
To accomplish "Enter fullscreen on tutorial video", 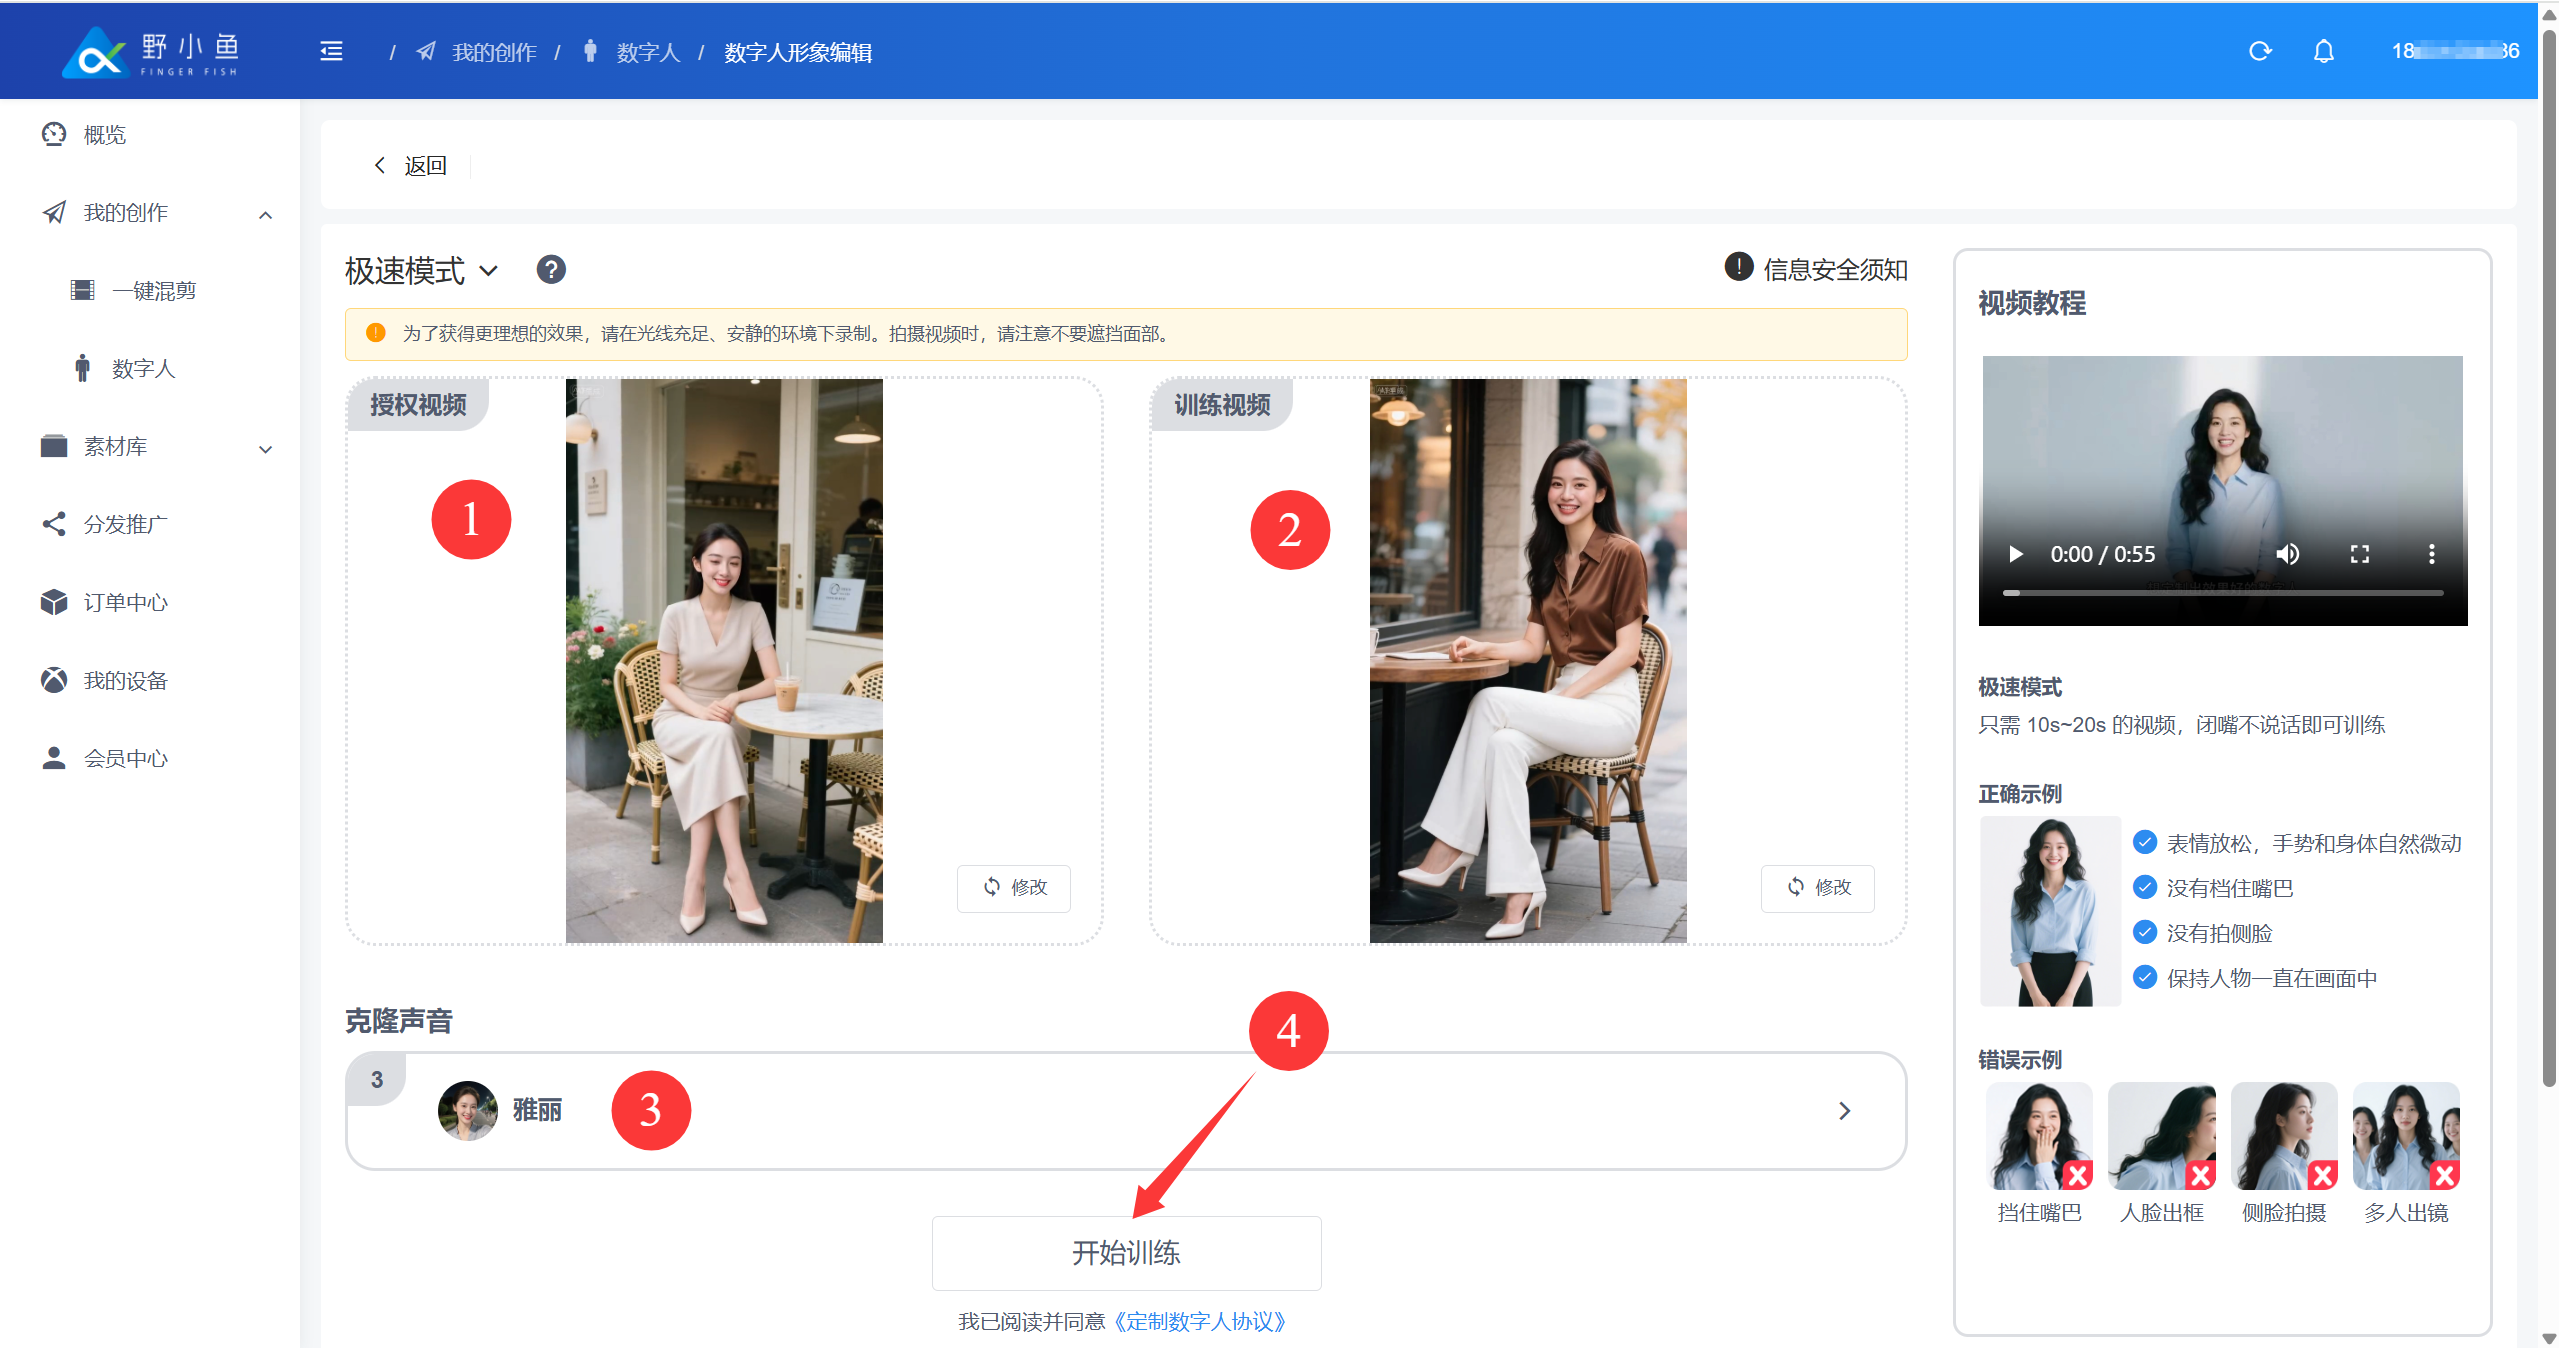I will coord(2359,554).
